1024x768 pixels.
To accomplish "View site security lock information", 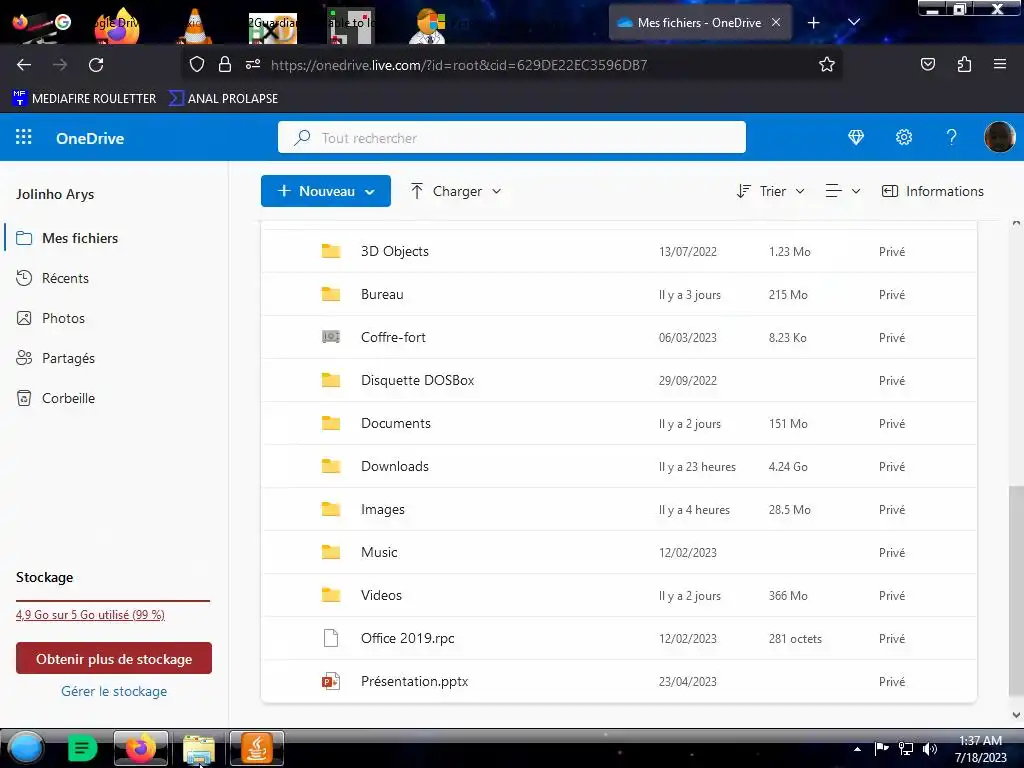I will (x=225, y=65).
